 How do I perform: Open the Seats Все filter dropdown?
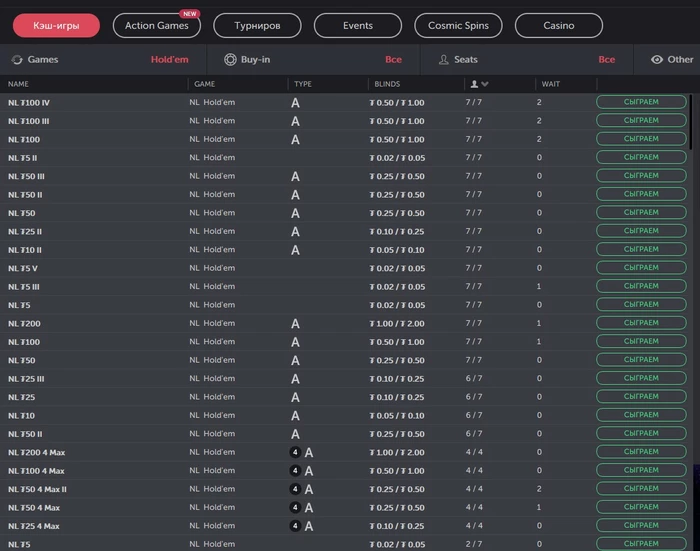[x=607, y=59]
